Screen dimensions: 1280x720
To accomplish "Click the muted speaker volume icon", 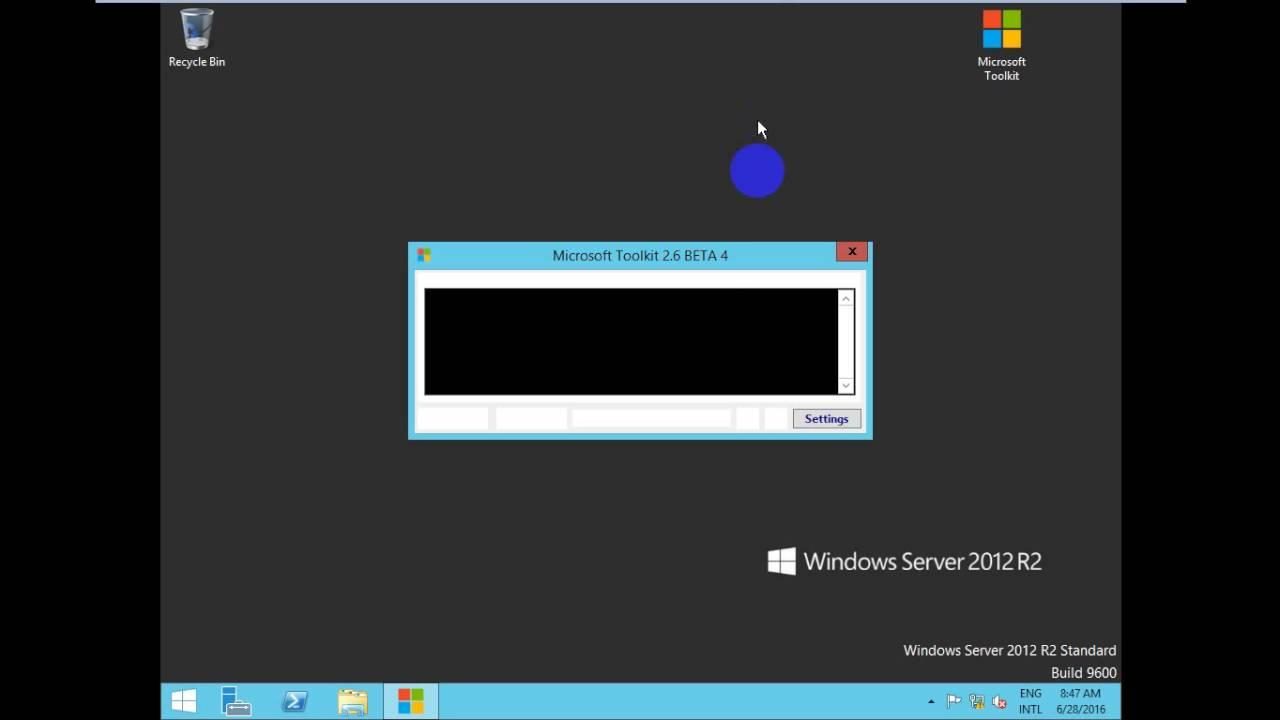I will tap(999, 702).
